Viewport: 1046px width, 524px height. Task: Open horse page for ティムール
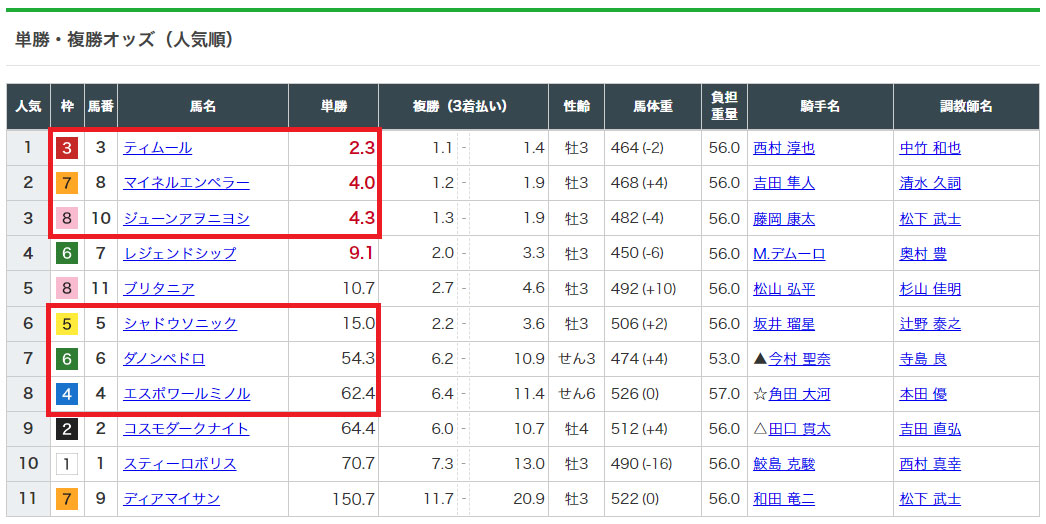click(x=157, y=148)
